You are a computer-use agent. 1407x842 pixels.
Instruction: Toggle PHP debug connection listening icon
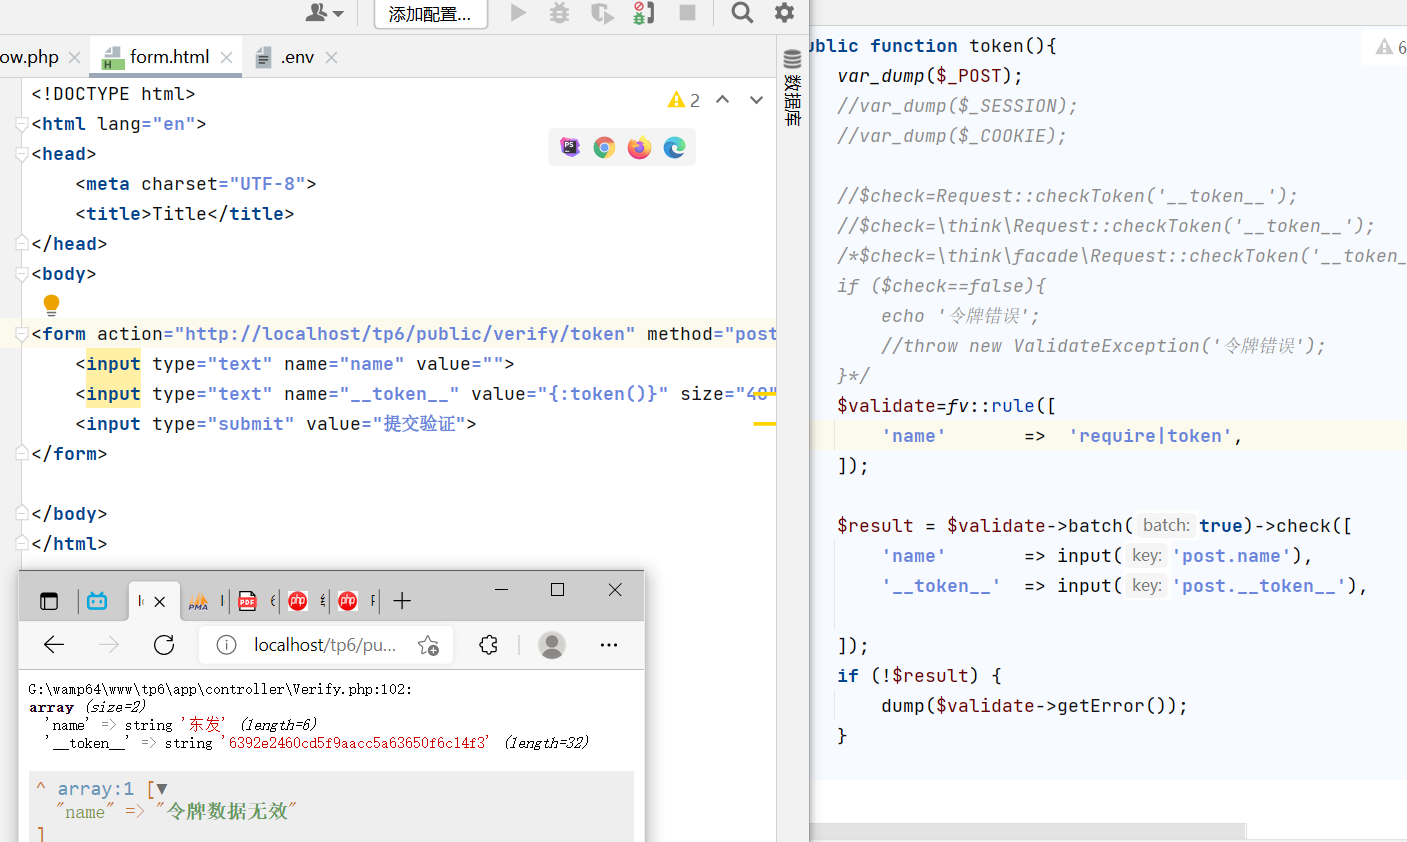643,13
